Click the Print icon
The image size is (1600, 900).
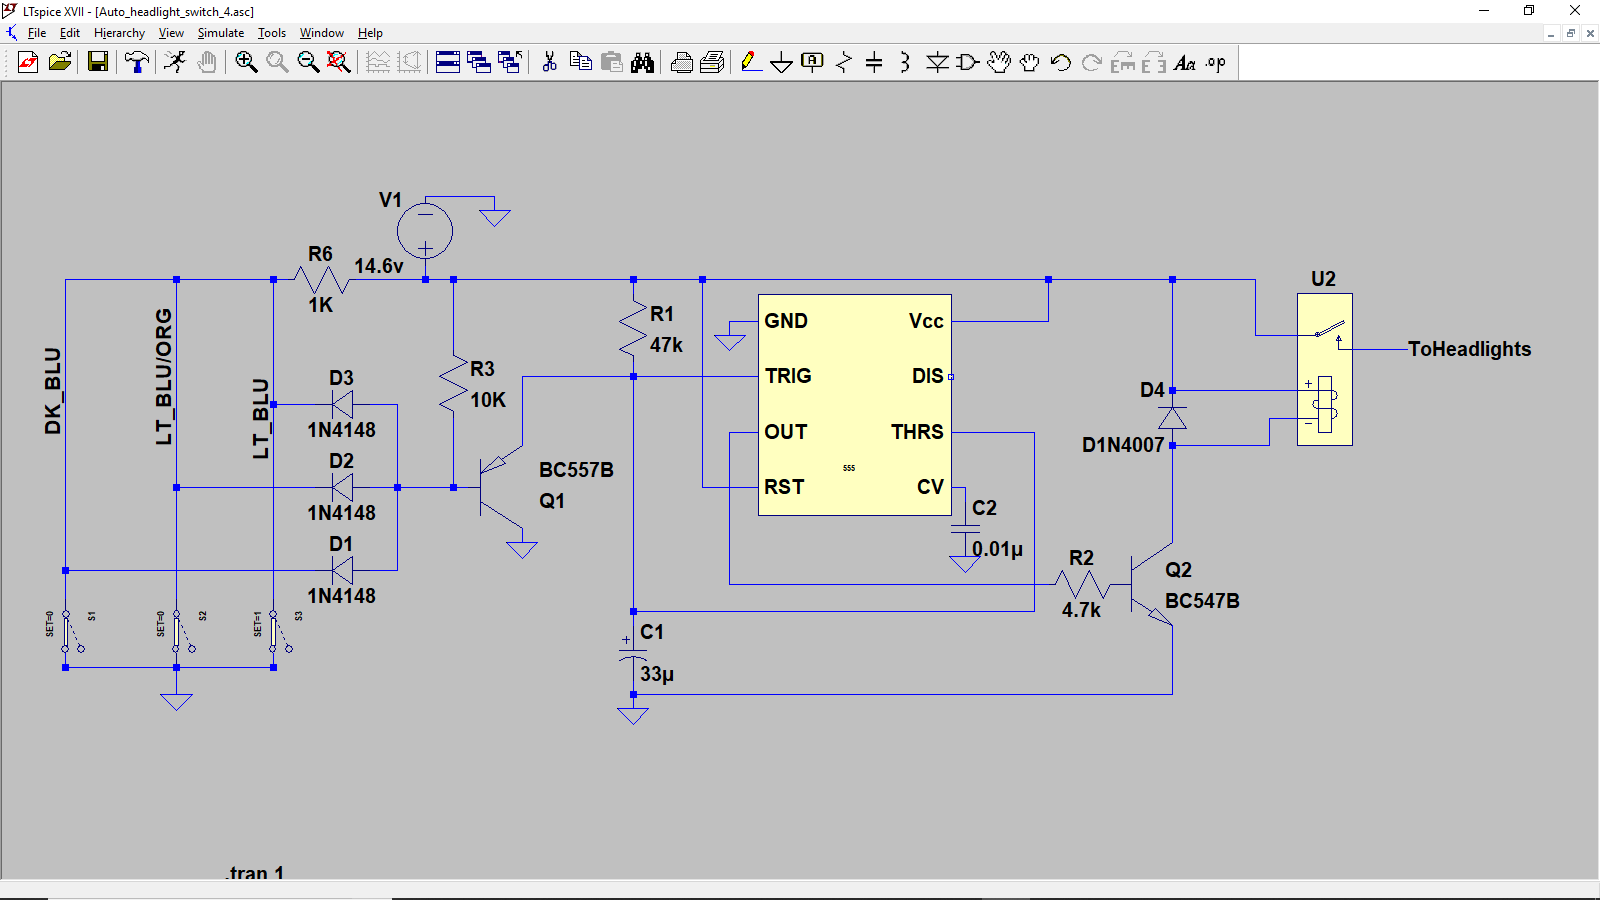[682, 63]
